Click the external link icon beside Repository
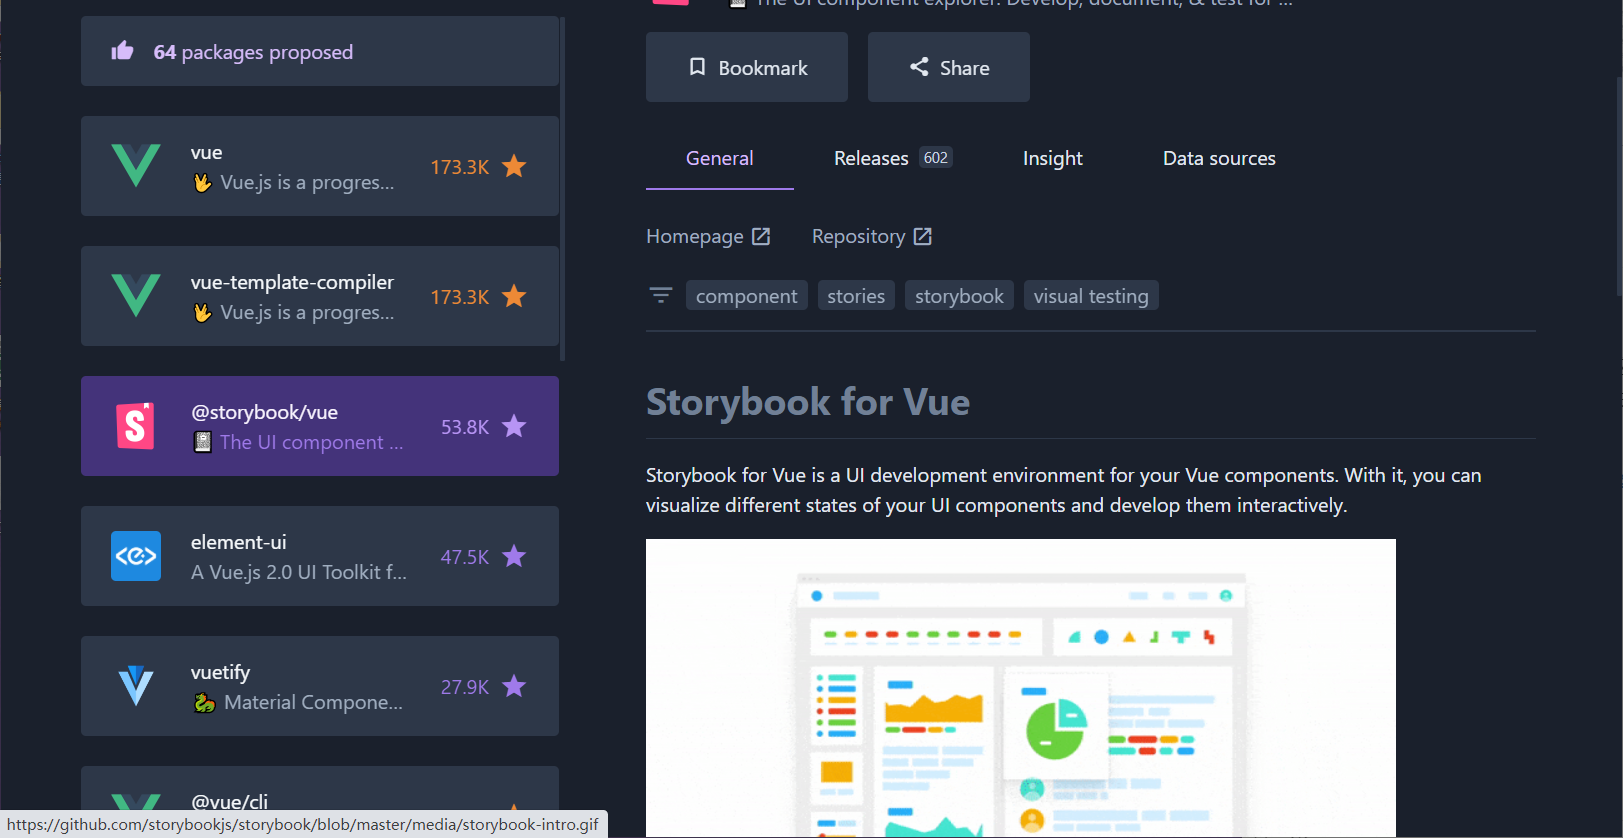Viewport: 1623px width, 838px height. (x=923, y=236)
